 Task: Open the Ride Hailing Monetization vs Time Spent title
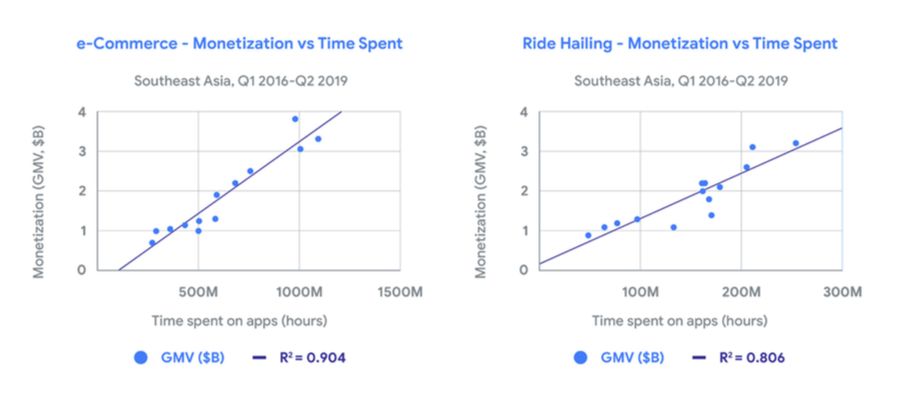coord(680,44)
